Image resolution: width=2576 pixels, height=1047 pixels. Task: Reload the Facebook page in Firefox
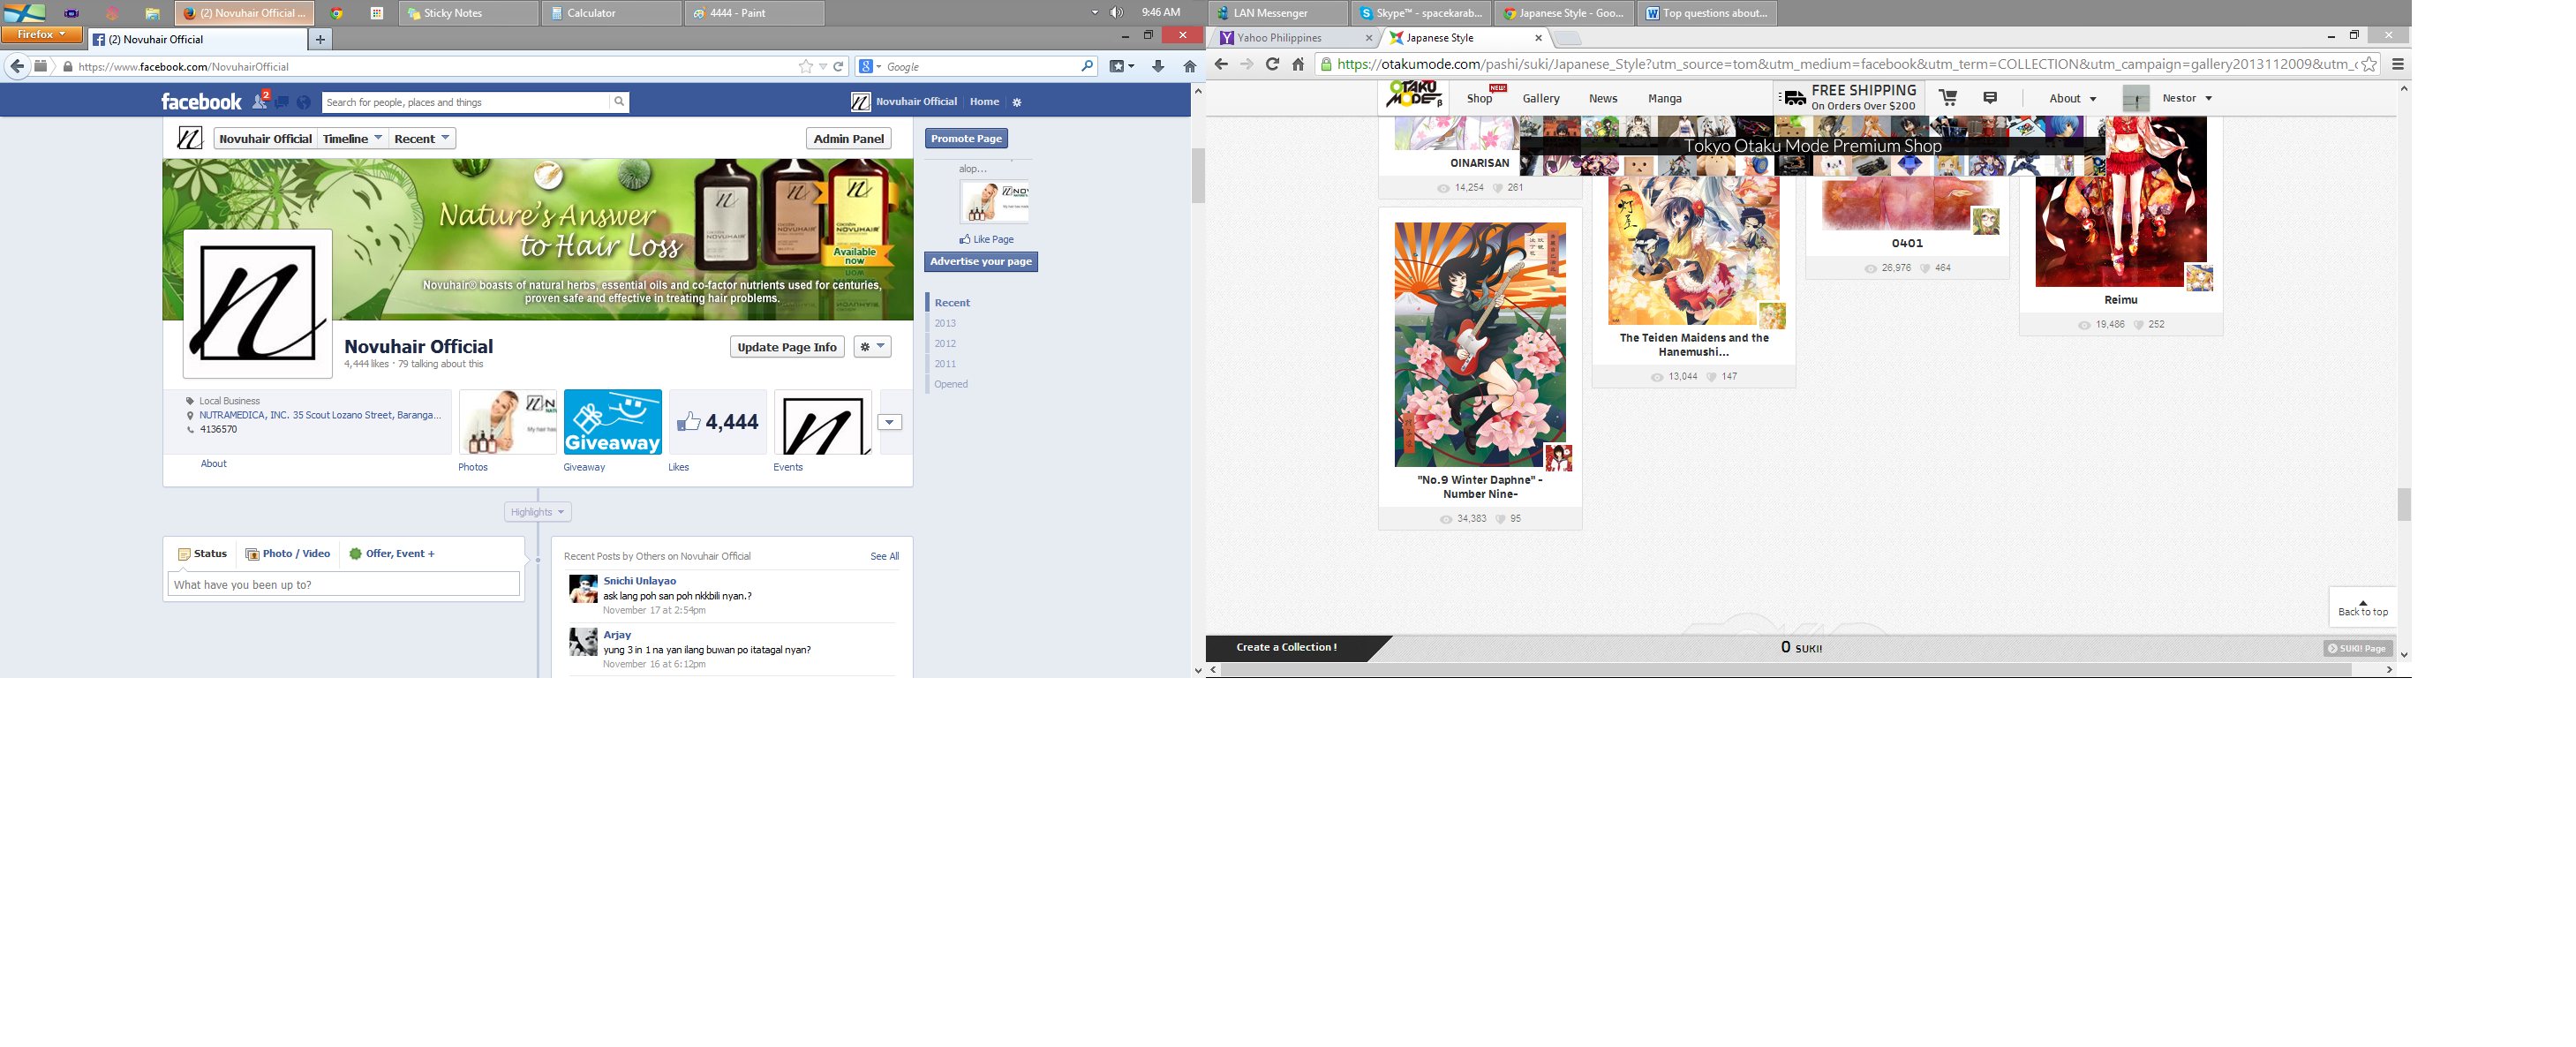click(x=838, y=66)
